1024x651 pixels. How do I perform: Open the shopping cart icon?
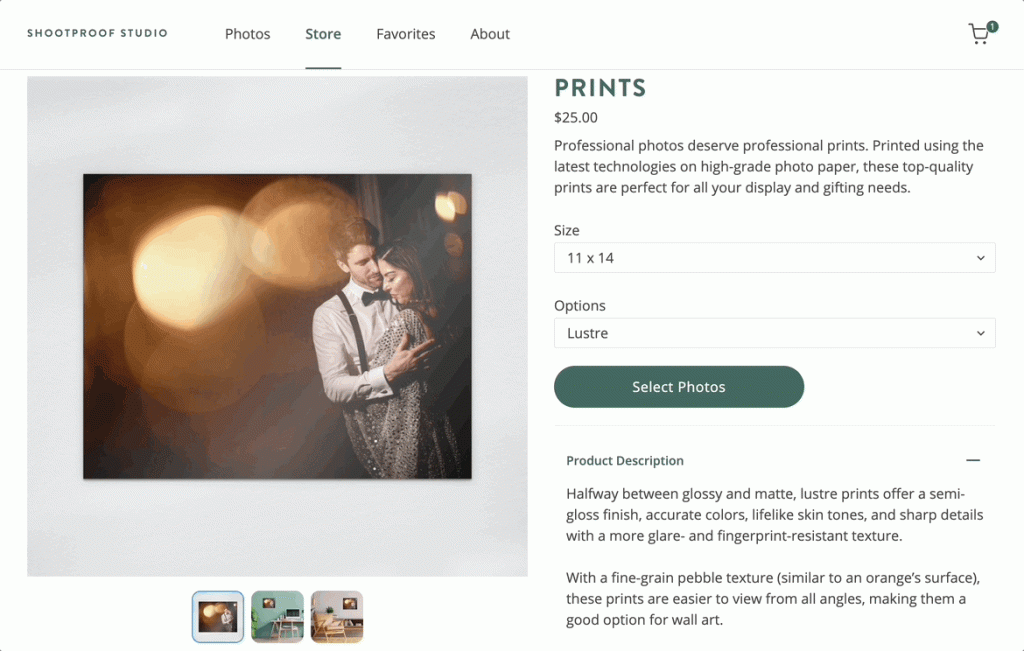[978, 34]
